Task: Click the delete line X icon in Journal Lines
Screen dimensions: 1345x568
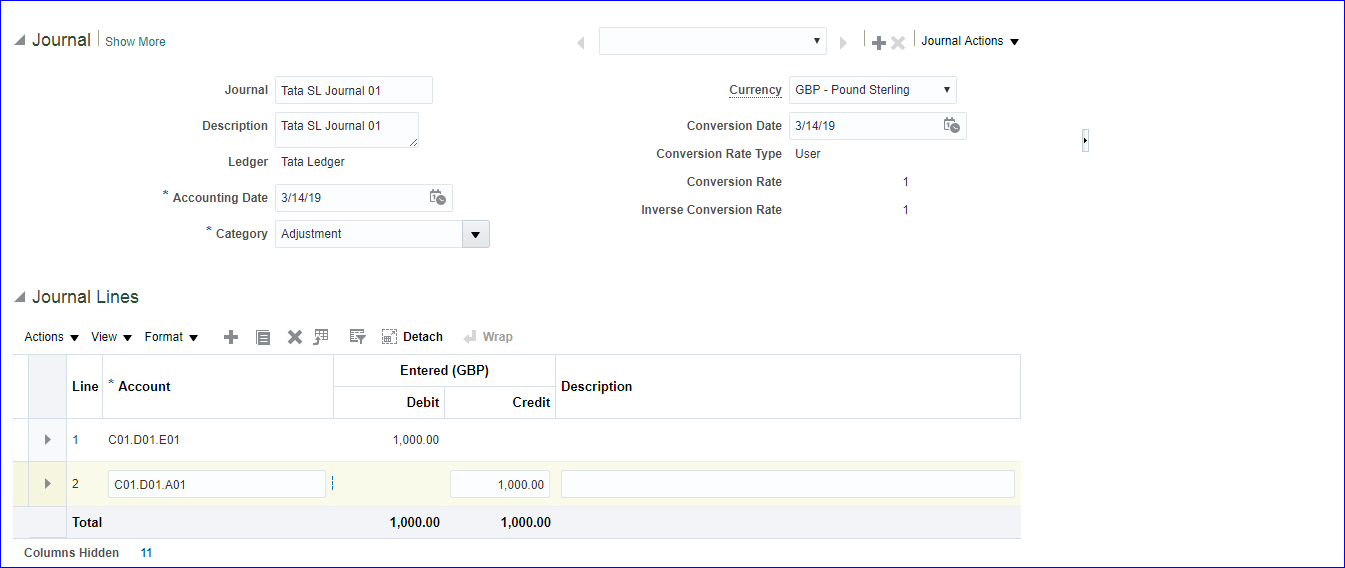Action: (295, 337)
